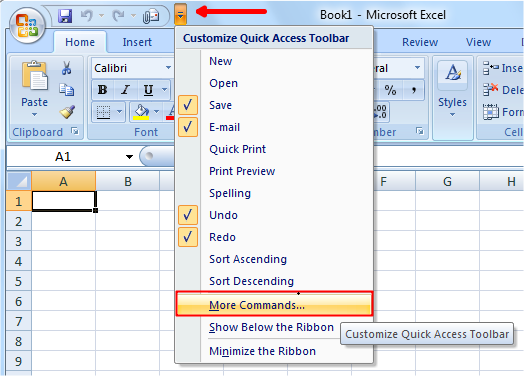Click the Cut scissors icon
Screen dimensions: 524x376
point(67,68)
